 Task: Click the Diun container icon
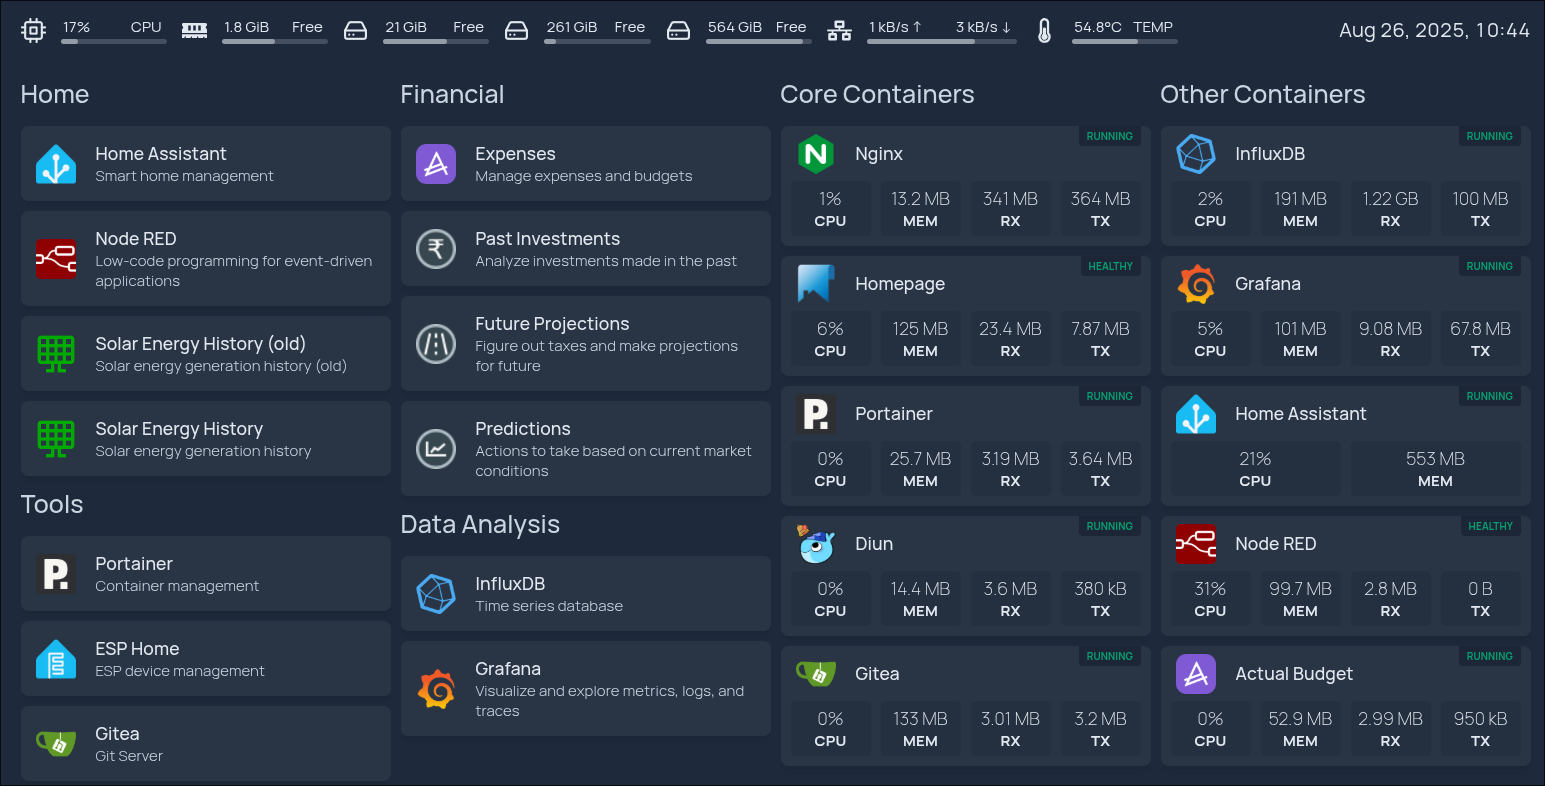(x=816, y=544)
